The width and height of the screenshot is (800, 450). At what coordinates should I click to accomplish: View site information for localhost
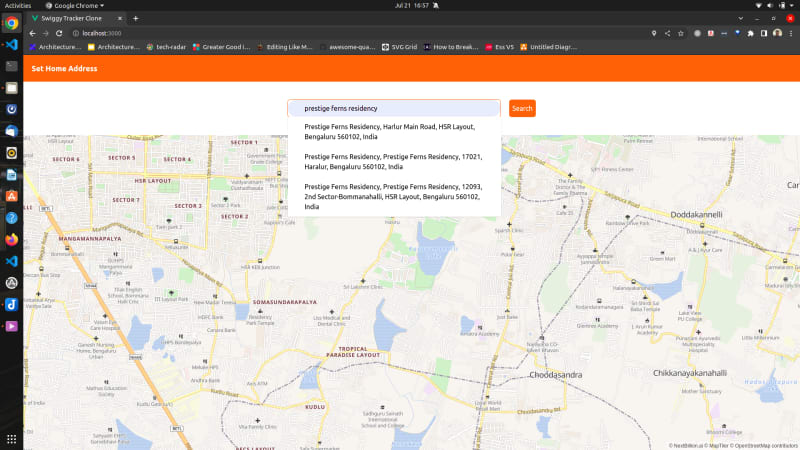point(76,33)
